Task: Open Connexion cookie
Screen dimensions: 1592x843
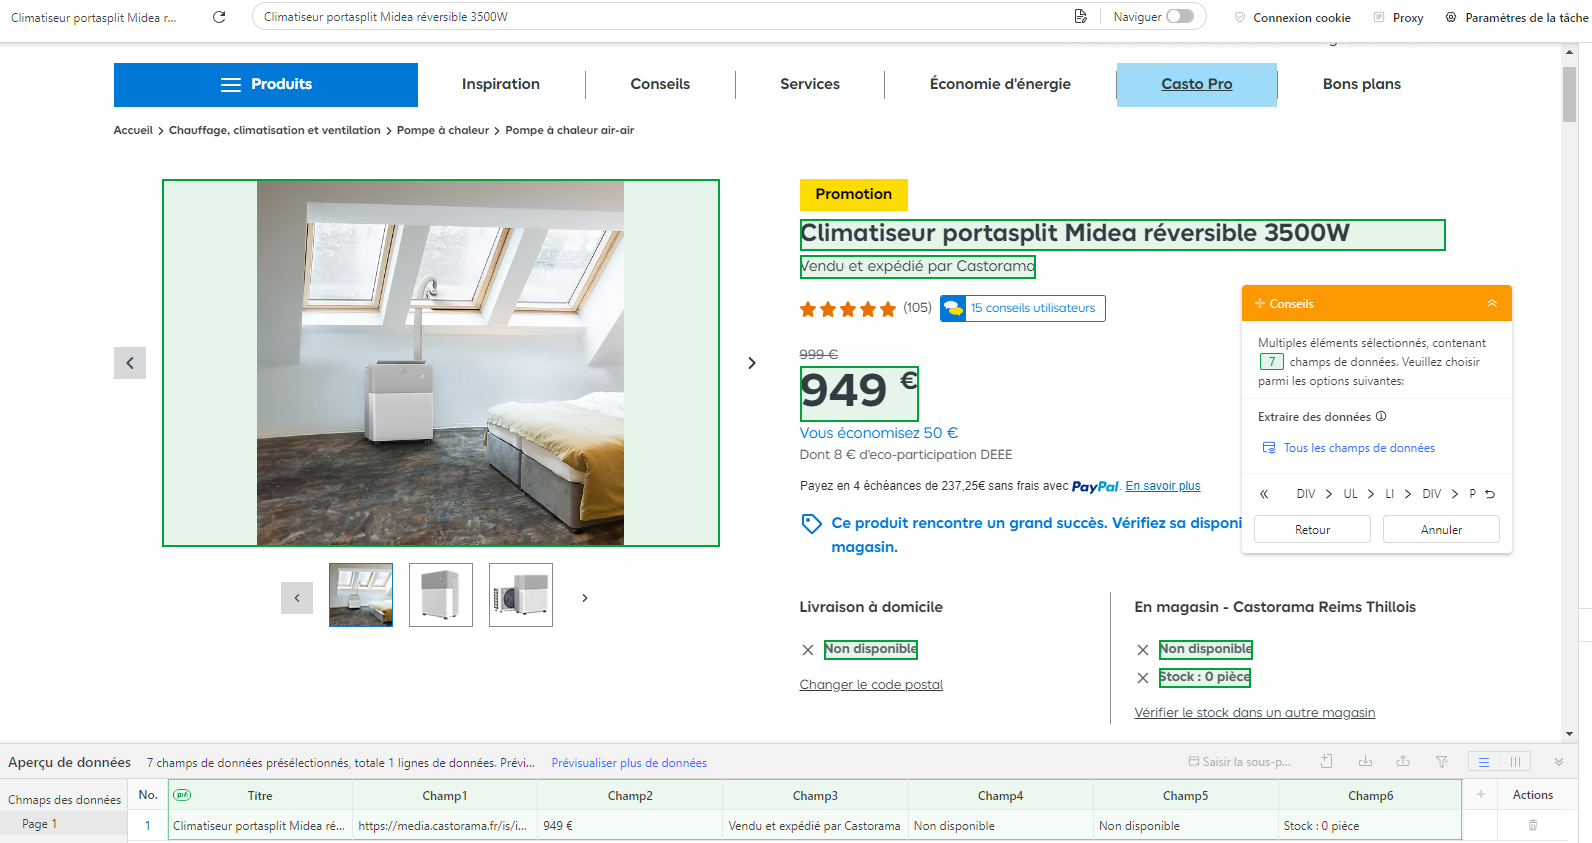Action: (x=1292, y=18)
